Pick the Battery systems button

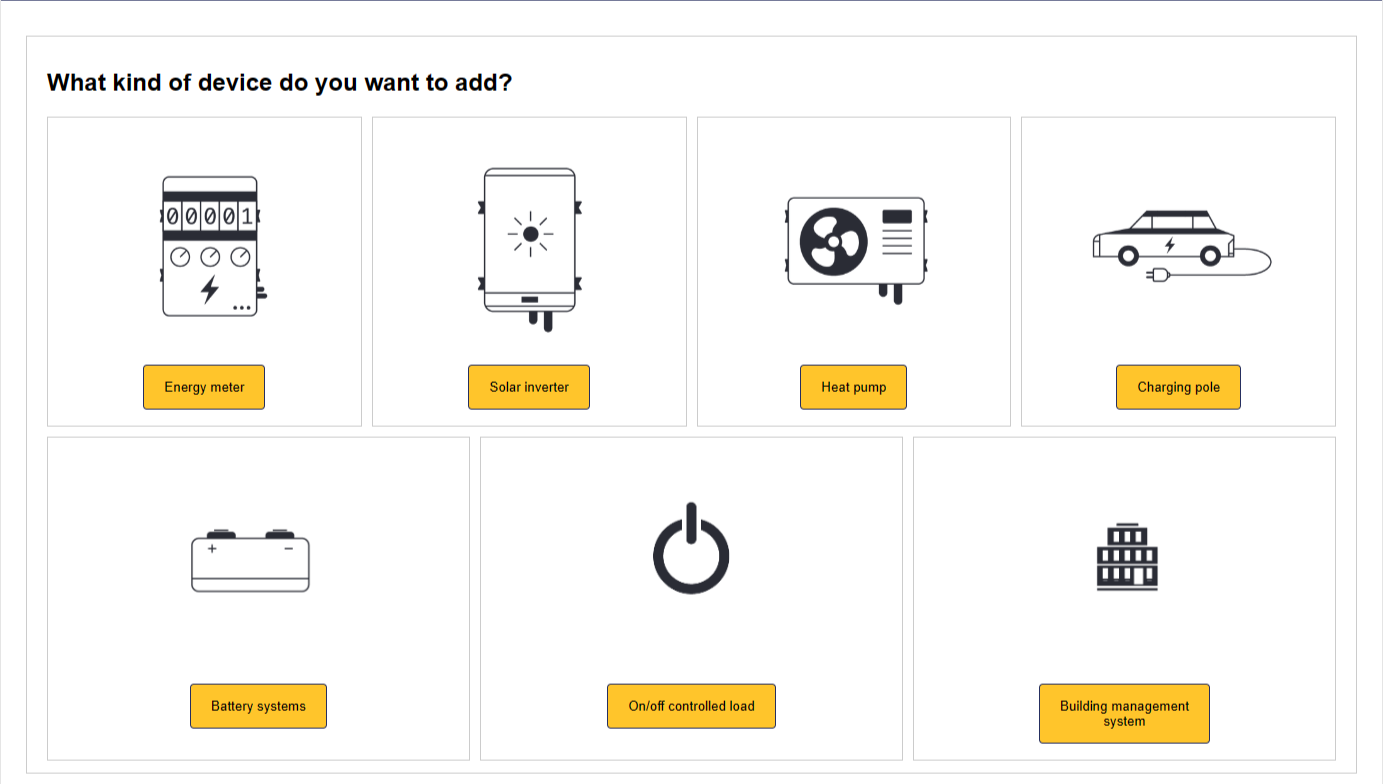tap(258, 706)
